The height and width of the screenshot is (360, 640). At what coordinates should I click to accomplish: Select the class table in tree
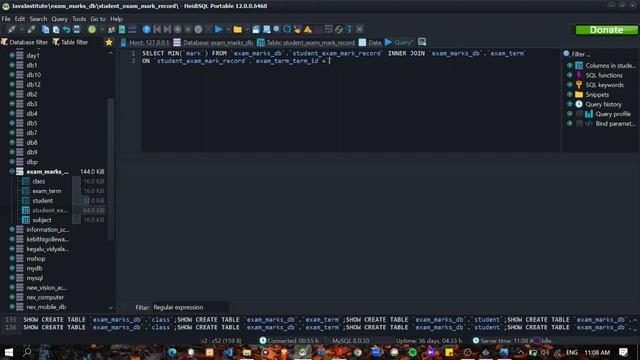point(39,181)
